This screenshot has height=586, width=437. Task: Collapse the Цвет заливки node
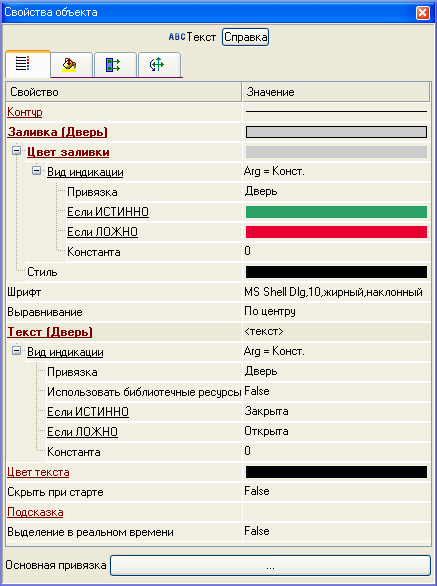[16, 151]
